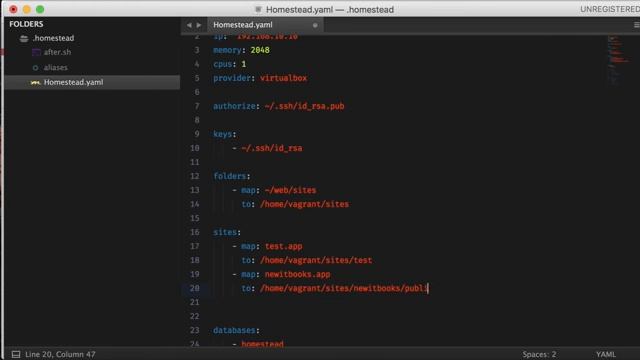Screen dimensions: 640x360
Task: Click the after.sh file type icon
Action: tap(36, 52)
